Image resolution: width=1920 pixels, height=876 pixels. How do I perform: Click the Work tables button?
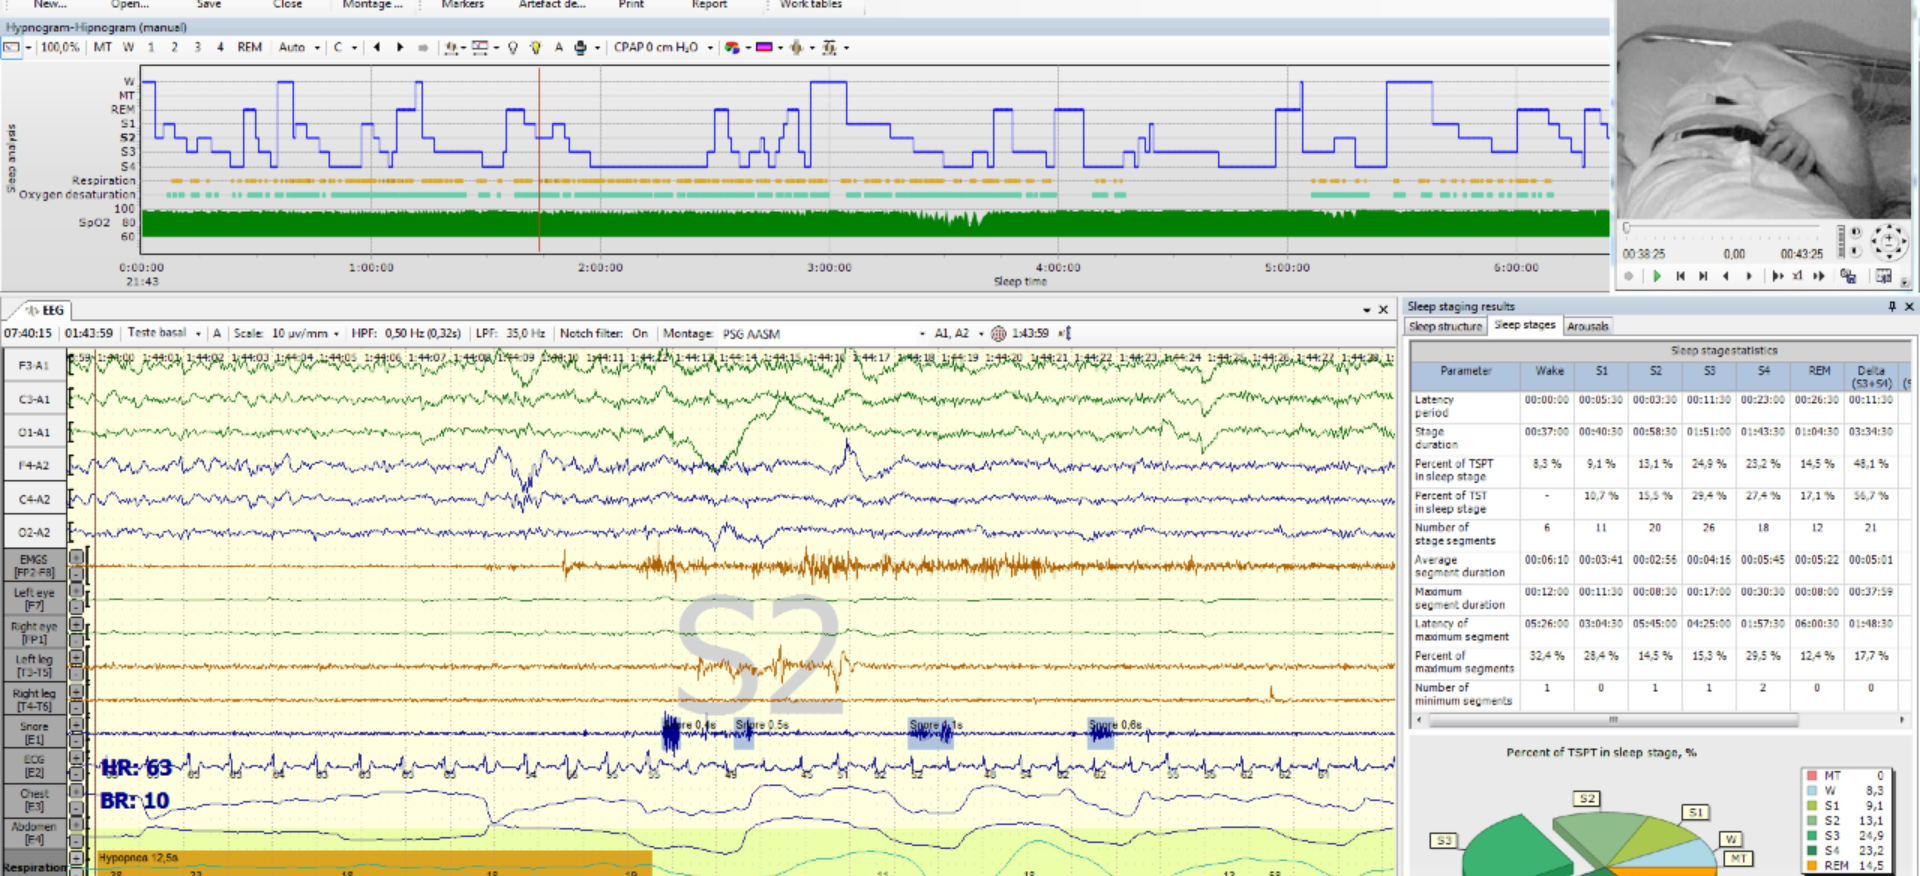[810, 4]
